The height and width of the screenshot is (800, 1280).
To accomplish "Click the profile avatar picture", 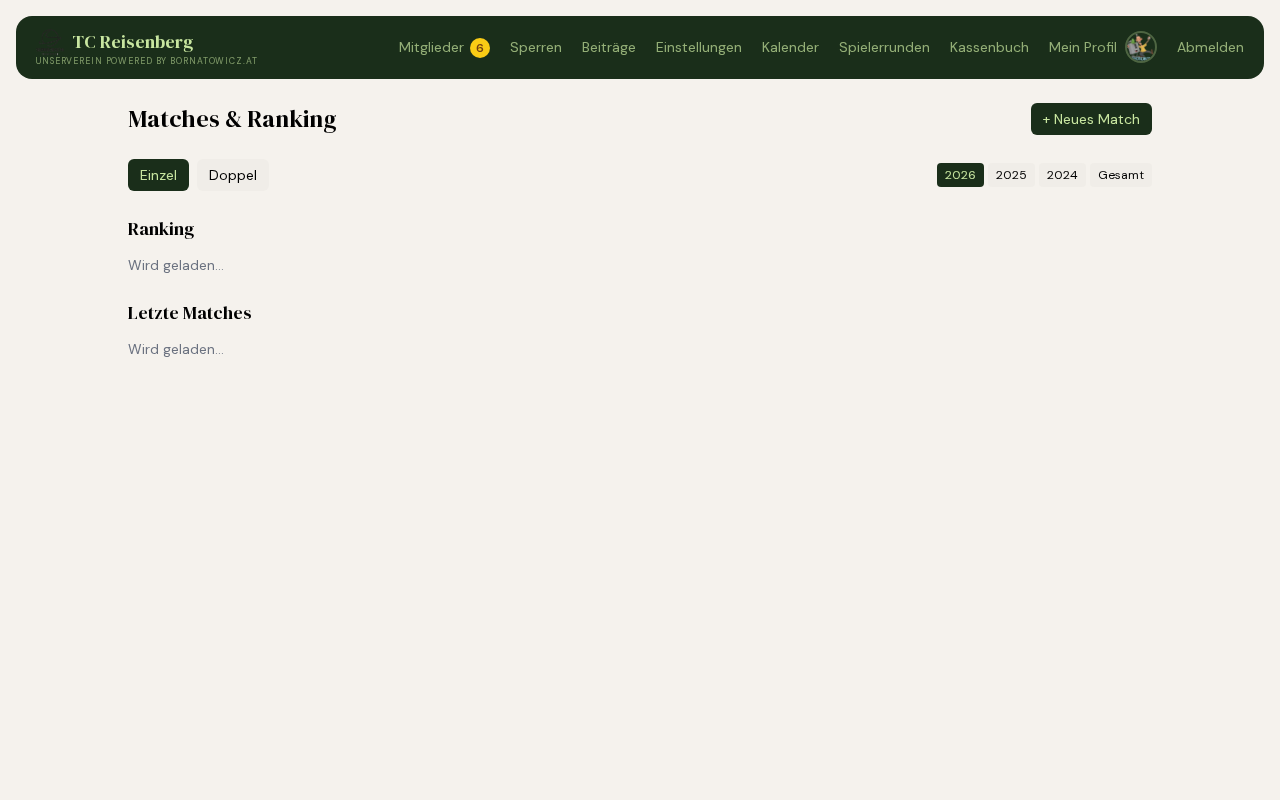I will tap(1141, 47).
